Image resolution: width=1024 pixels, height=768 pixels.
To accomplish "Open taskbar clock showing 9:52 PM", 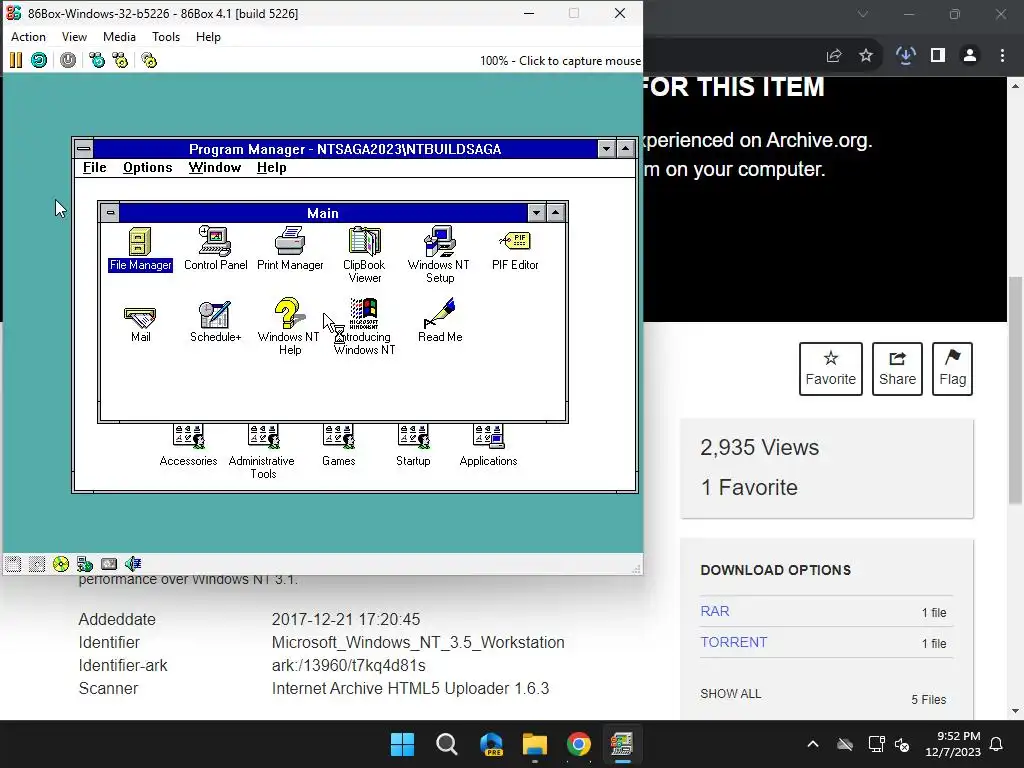I will [953, 744].
